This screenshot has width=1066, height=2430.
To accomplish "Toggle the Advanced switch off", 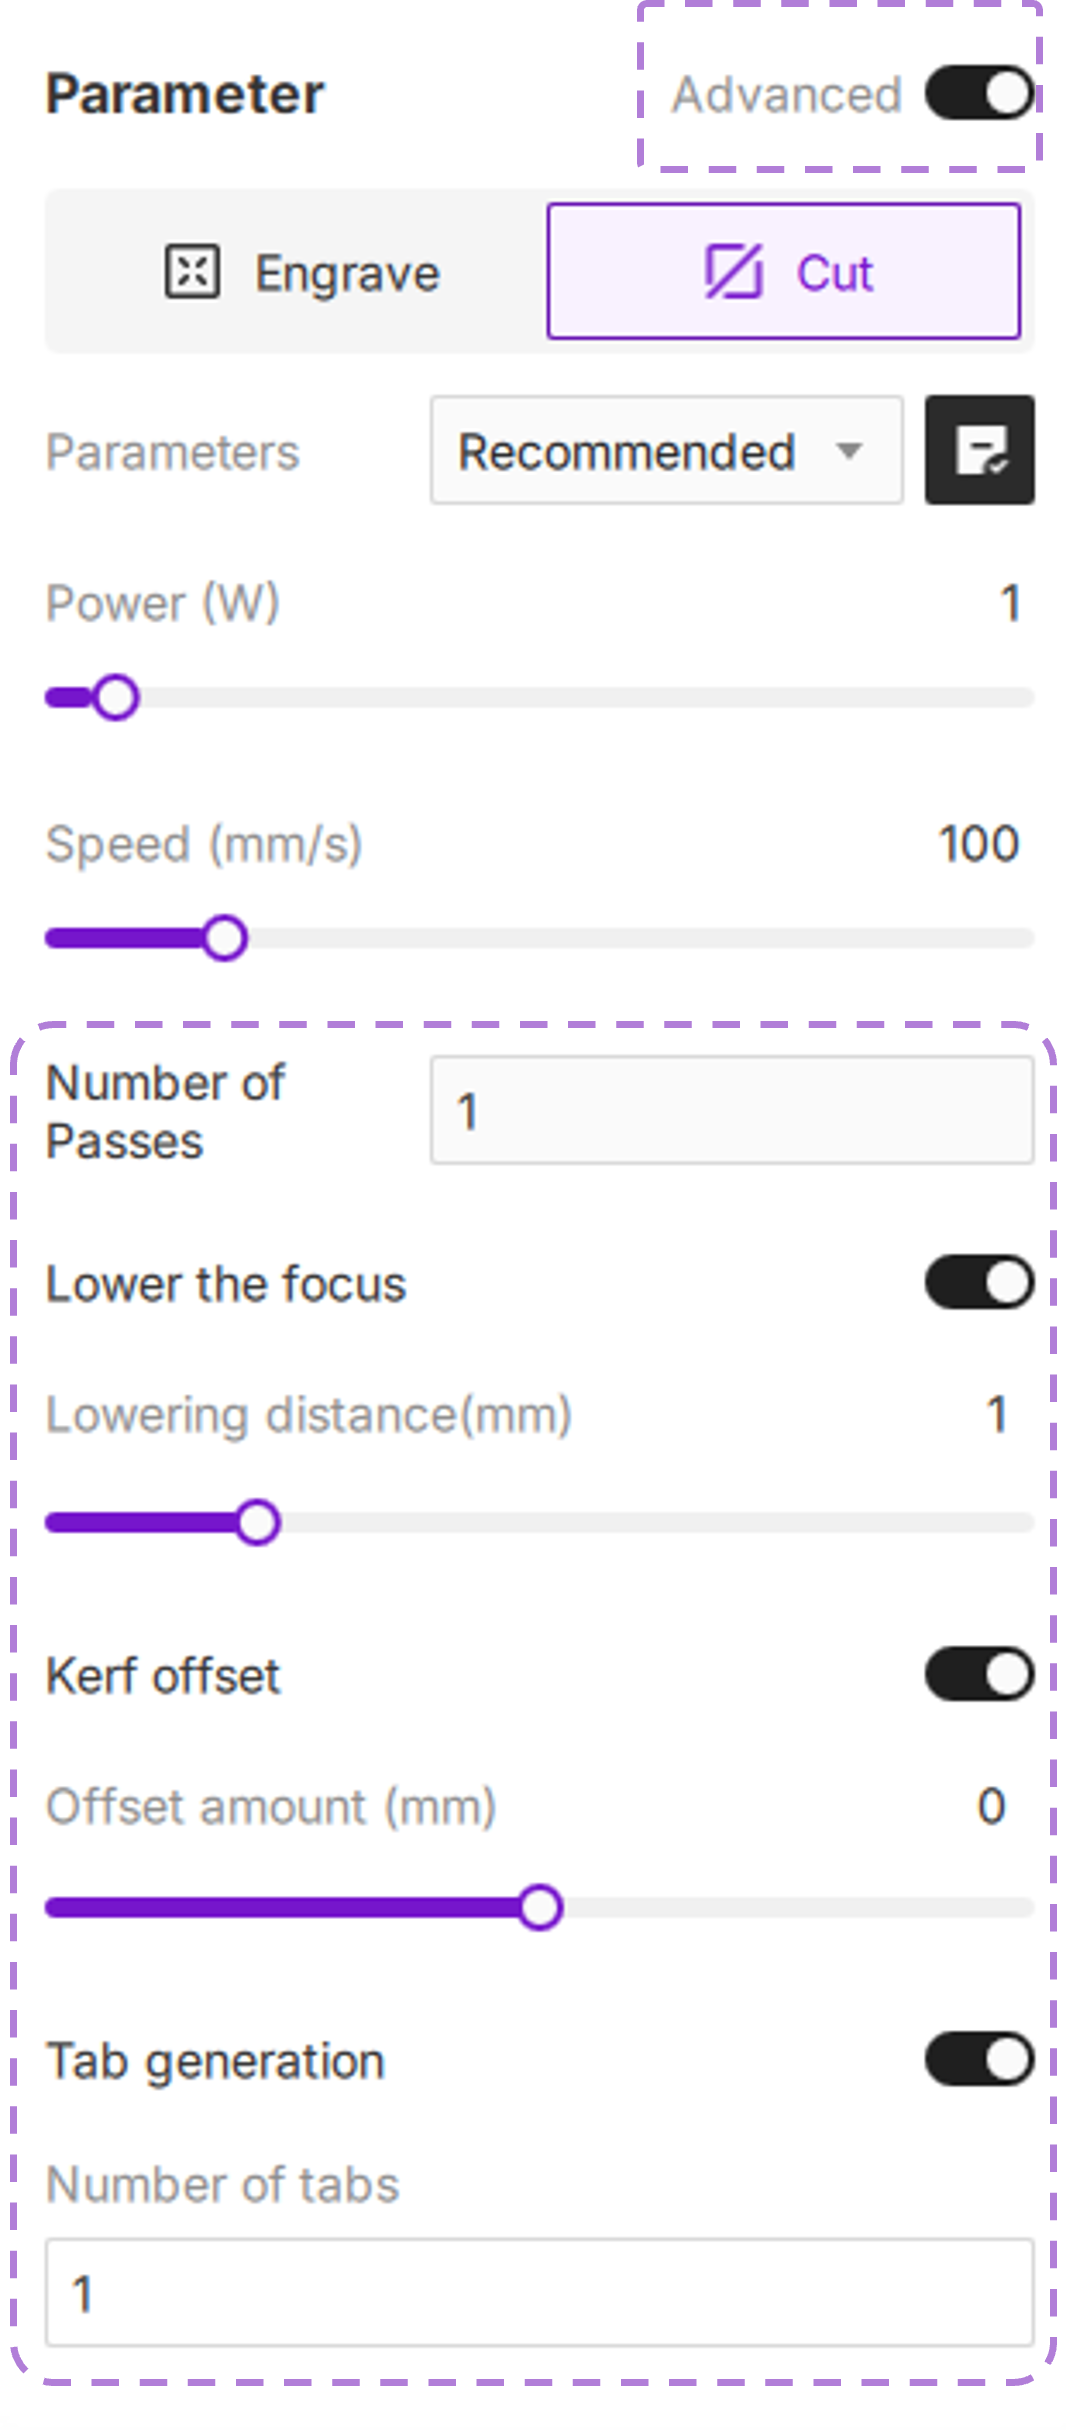I will (979, 94).
